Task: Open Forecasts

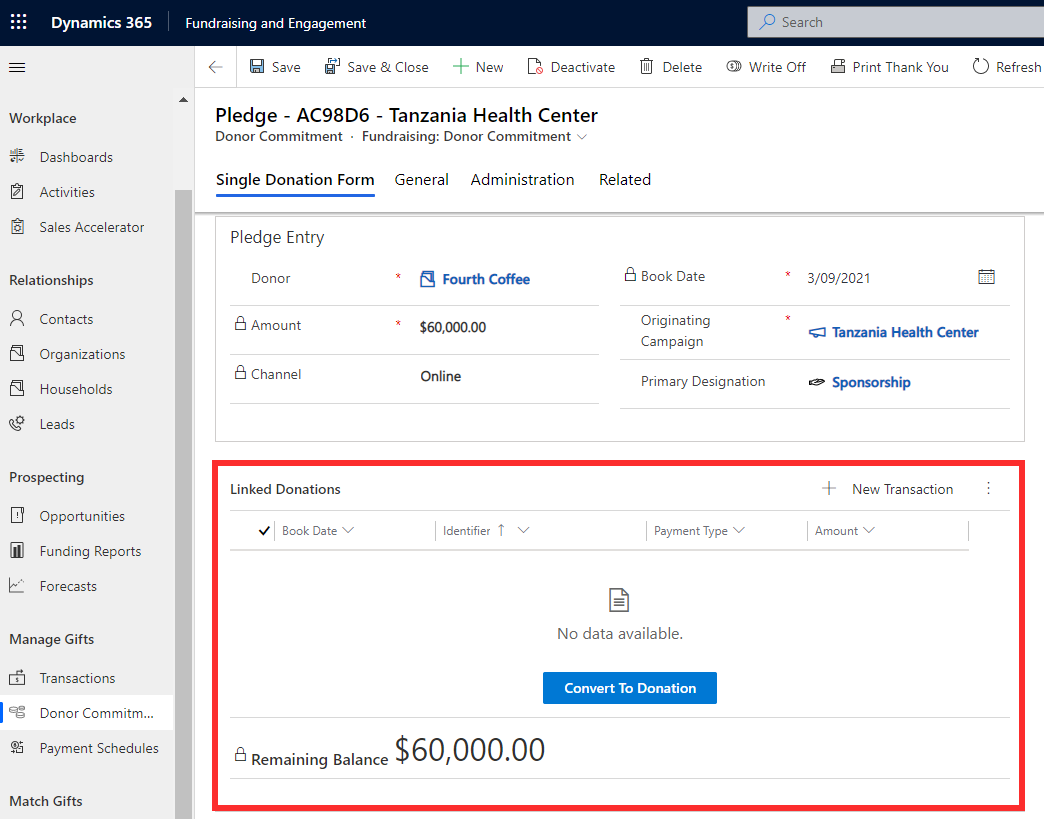Action: pos(68,586)
